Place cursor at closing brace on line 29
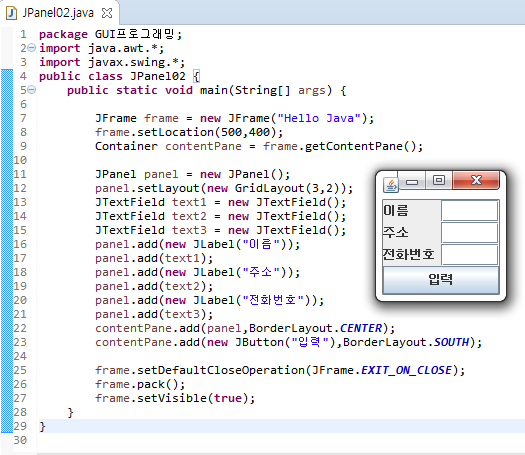This screenshot has height=455, width=525. [x=42, y=426]
